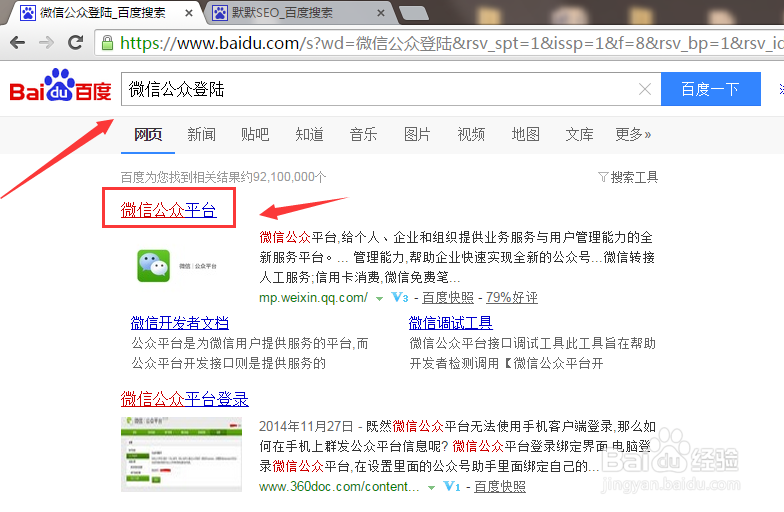The width and height of the screenshot is (784, 512).
Task: Click the result count text 约92,100,000个
Action: (x=283, y=177)
